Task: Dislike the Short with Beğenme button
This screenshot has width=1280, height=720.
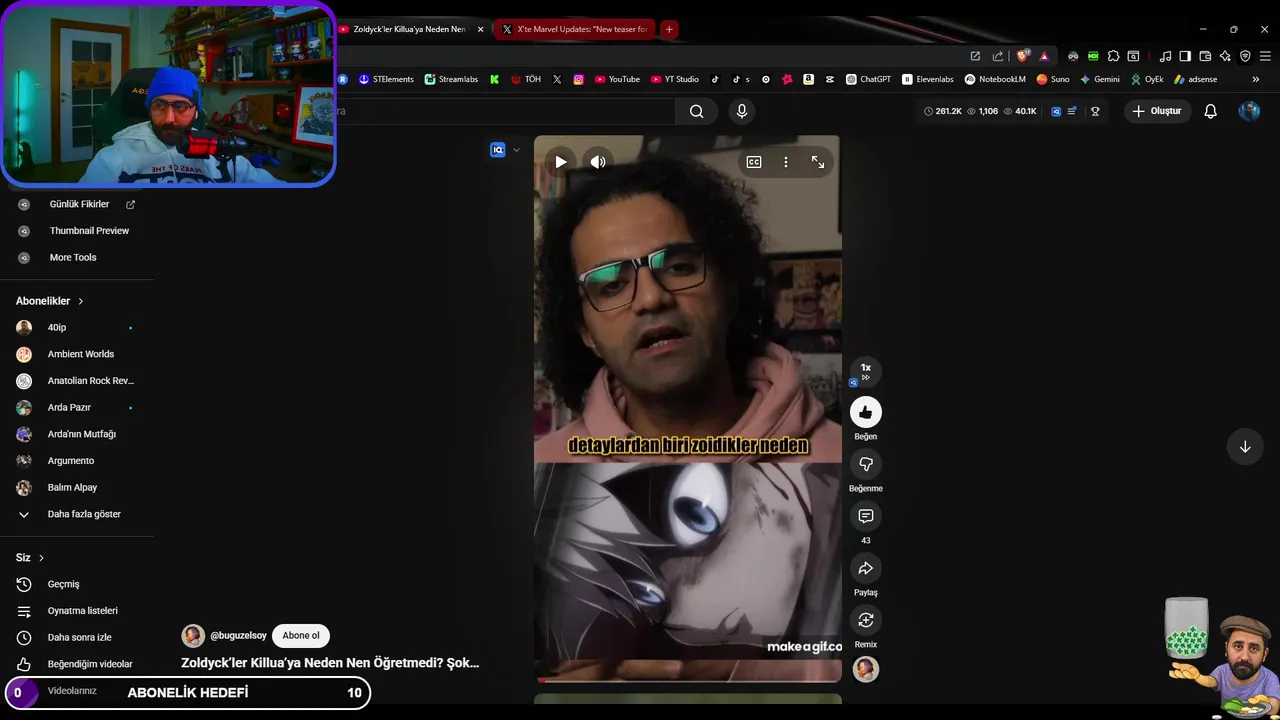Action: tap(866, 464)
